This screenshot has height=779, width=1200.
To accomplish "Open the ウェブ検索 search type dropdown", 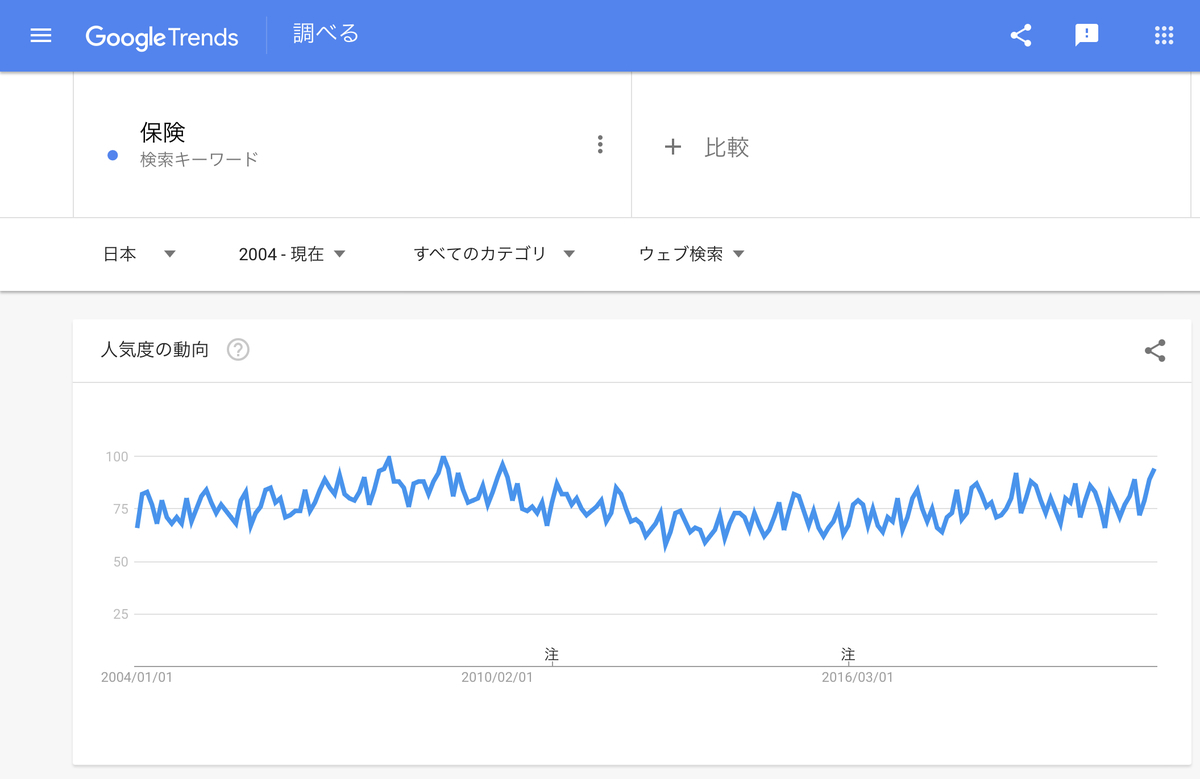I will pos(690,253).
